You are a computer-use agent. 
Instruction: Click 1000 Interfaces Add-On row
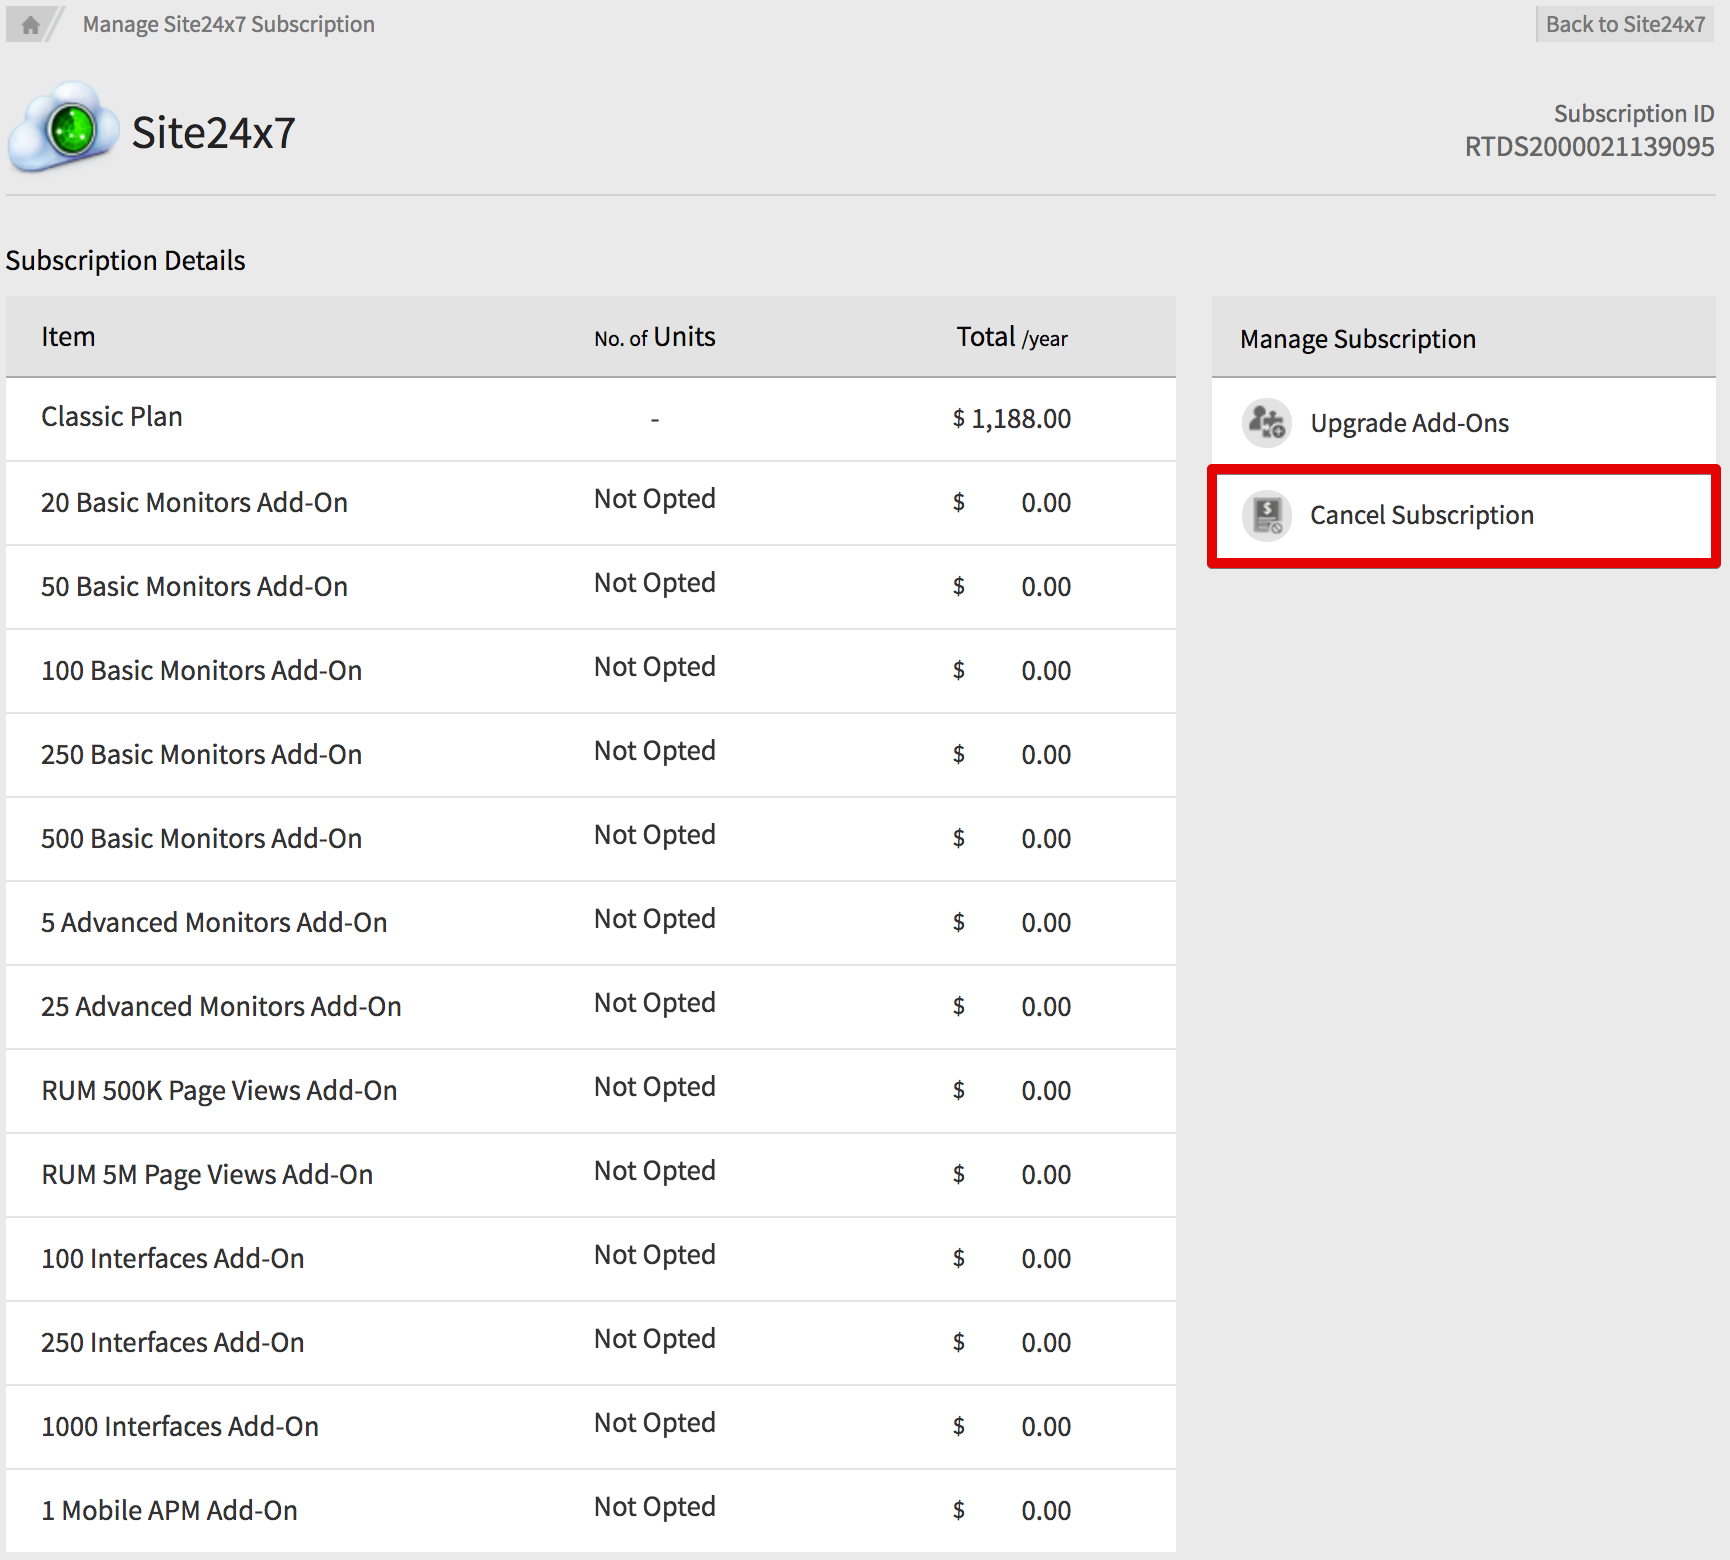click(180, 1426)
